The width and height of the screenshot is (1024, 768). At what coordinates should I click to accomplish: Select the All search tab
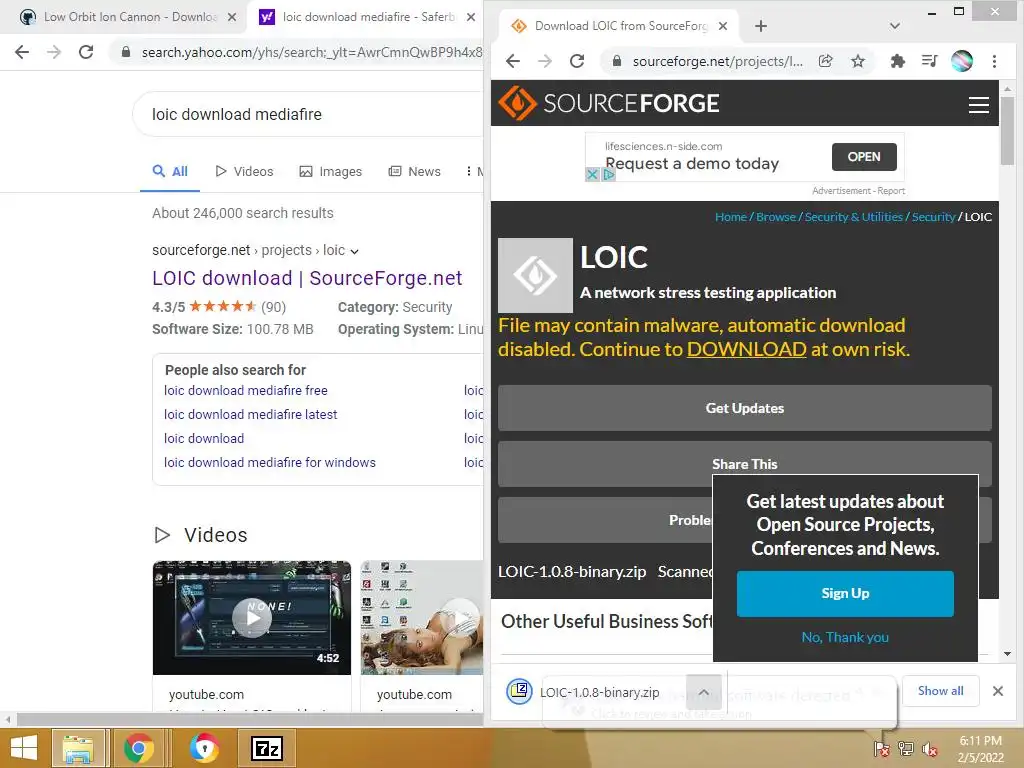(170, 172)
